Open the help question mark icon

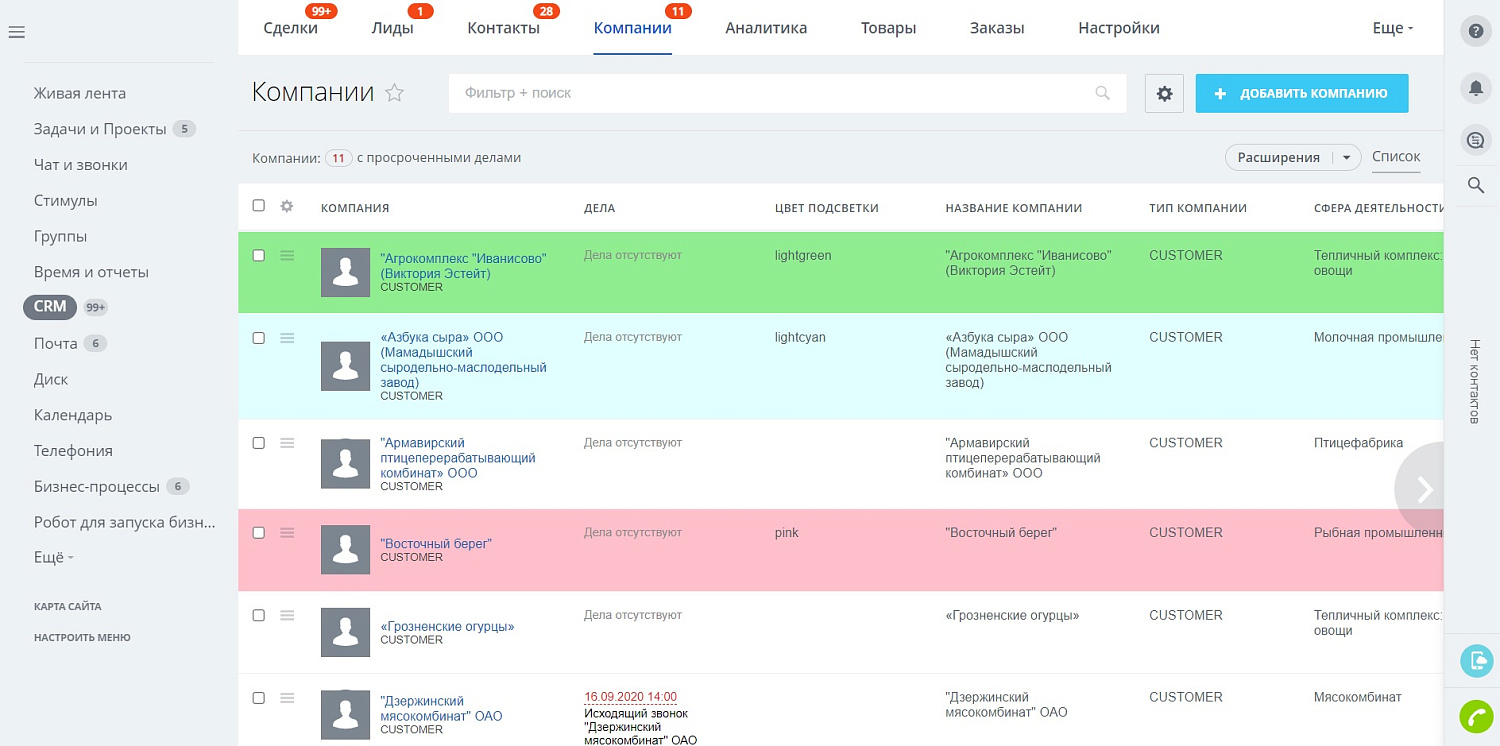tap(1476, 31)
